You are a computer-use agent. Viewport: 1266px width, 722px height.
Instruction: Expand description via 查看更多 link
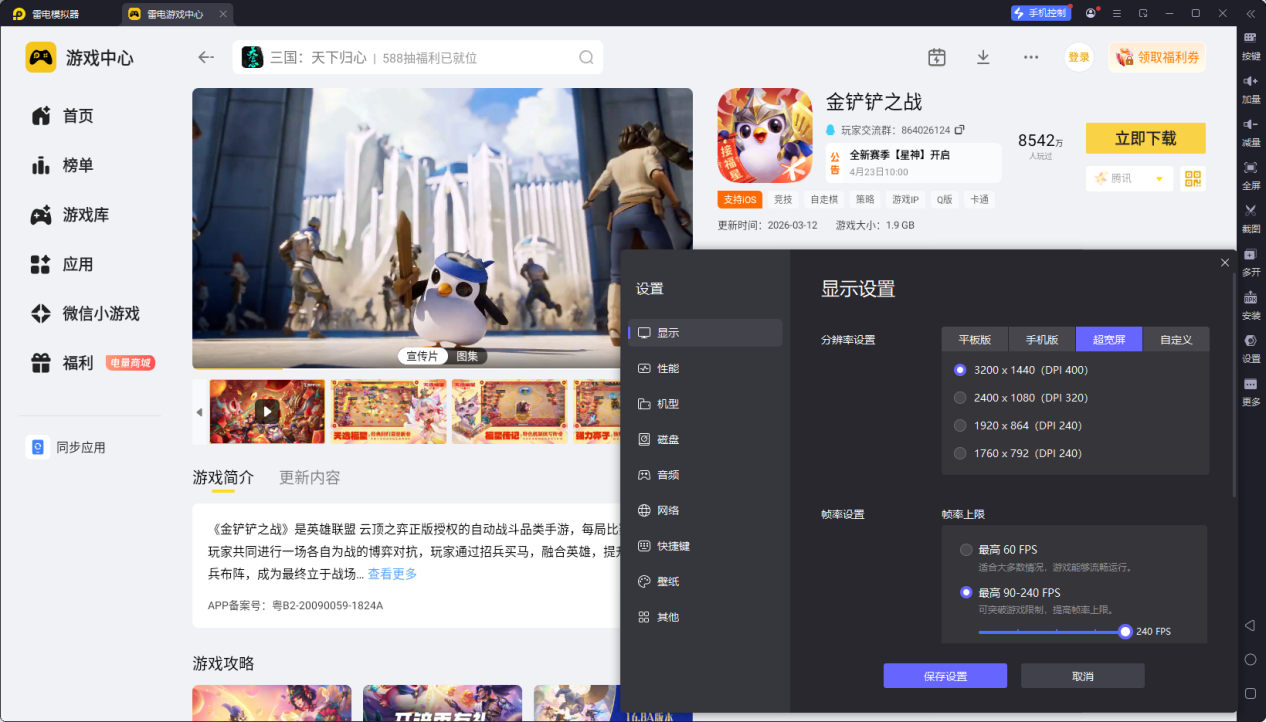(x=392, y=574)
